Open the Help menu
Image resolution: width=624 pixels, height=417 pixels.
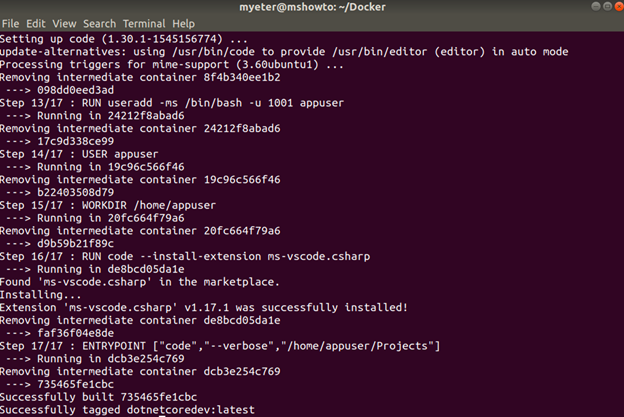pos(183,24)
